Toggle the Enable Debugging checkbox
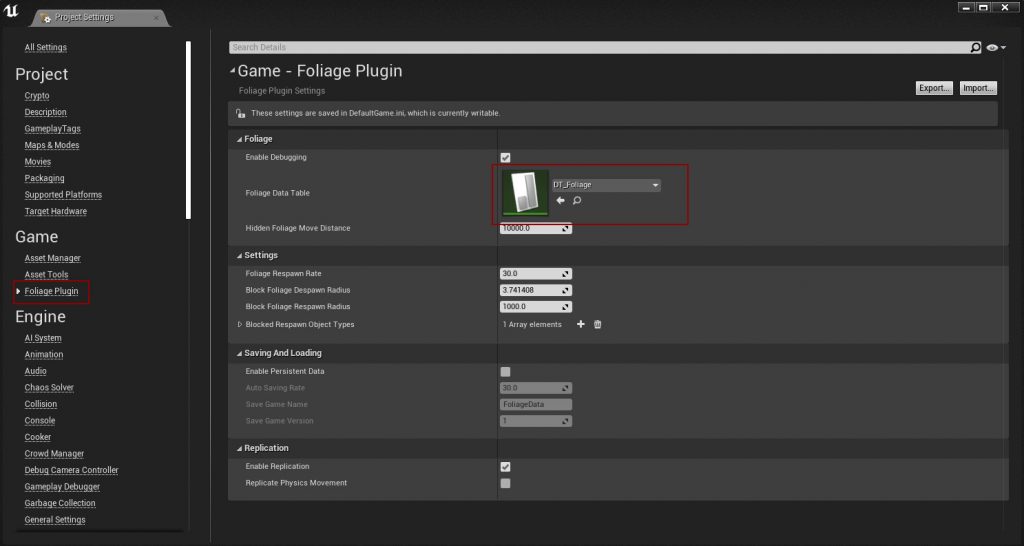This screenshot has height=546, width=1024. coord(505,157)
